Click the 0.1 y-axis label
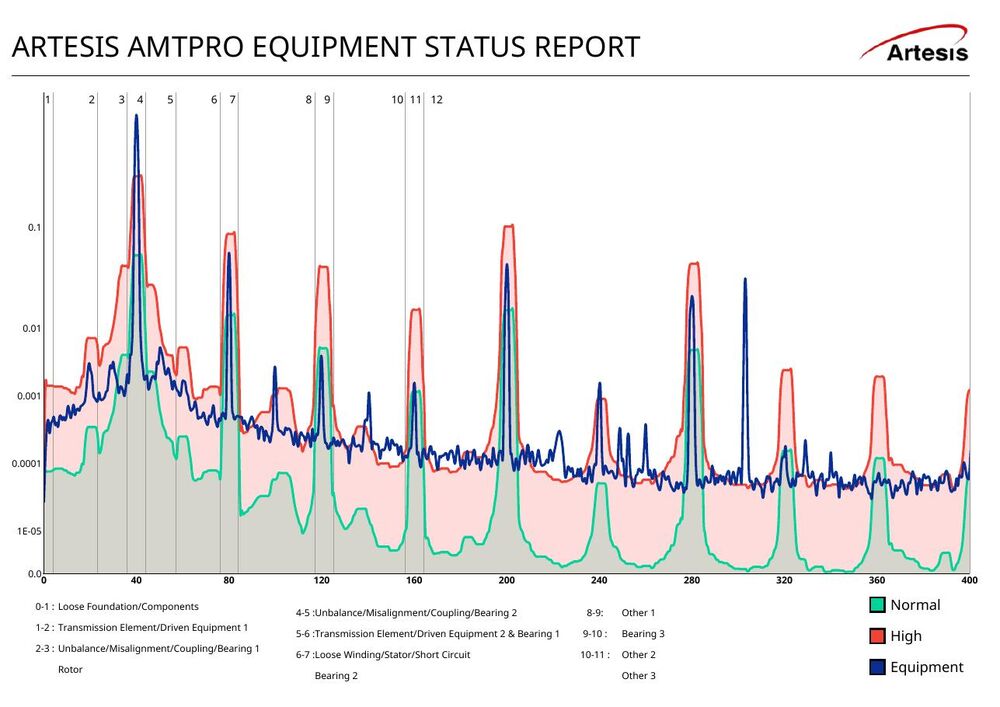This screenshot has height=707, width=1000. pos(34,228)
